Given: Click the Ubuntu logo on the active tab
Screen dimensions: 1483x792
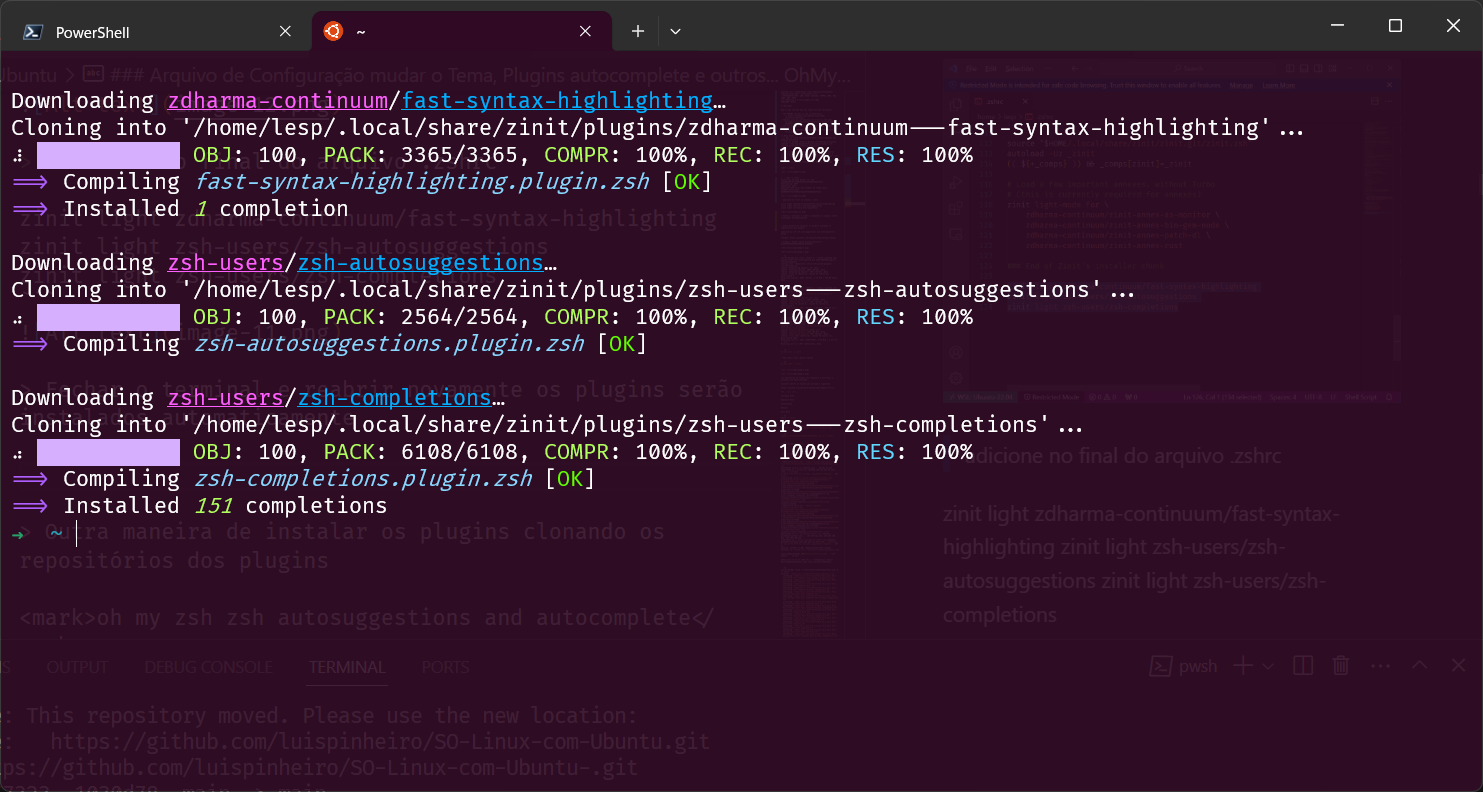Looking at the screenshot, I should click(333, 31).
